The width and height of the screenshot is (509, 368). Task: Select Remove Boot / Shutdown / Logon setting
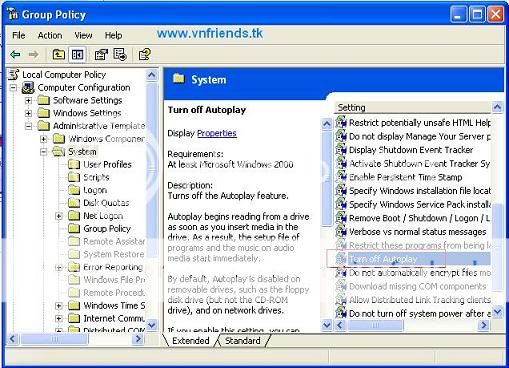(413, 218)
